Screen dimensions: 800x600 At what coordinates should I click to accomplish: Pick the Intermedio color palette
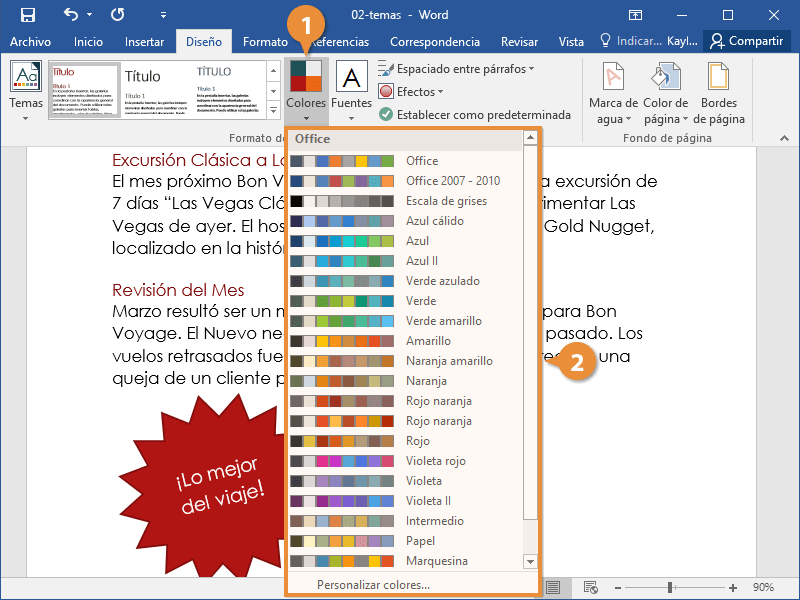[x=406, y=521]
